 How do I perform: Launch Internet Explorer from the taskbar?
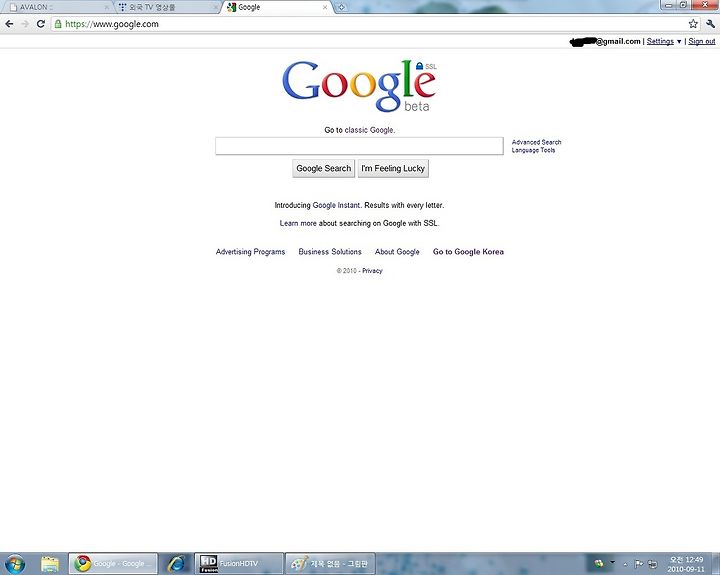click(176, 564)
